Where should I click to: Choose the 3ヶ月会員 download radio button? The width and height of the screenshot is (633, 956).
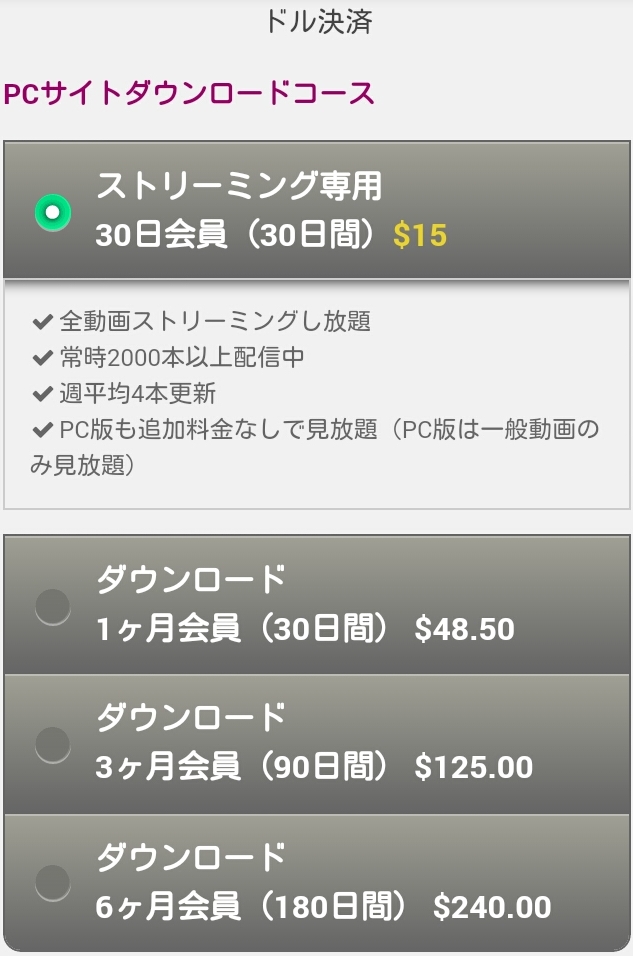[52, 744]
